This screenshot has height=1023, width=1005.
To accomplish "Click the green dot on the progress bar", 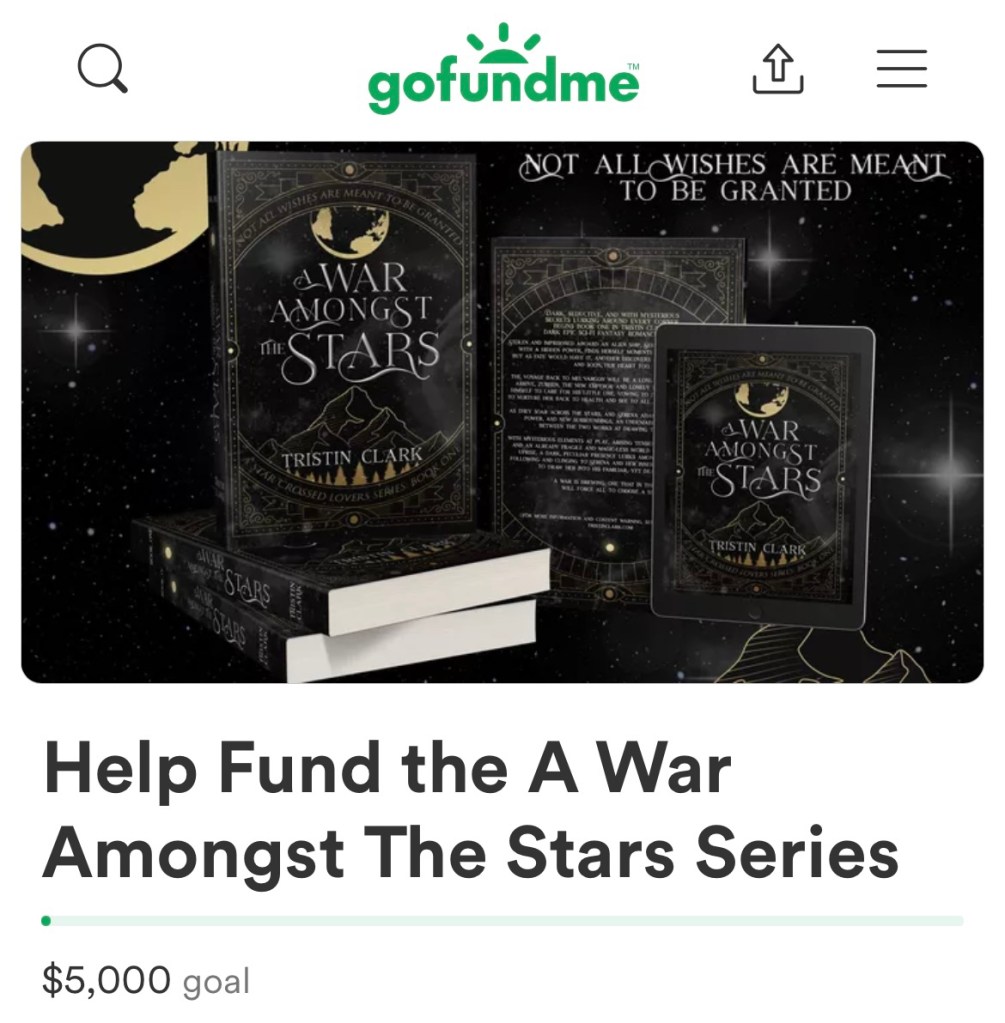I will (x=46, y=921).
